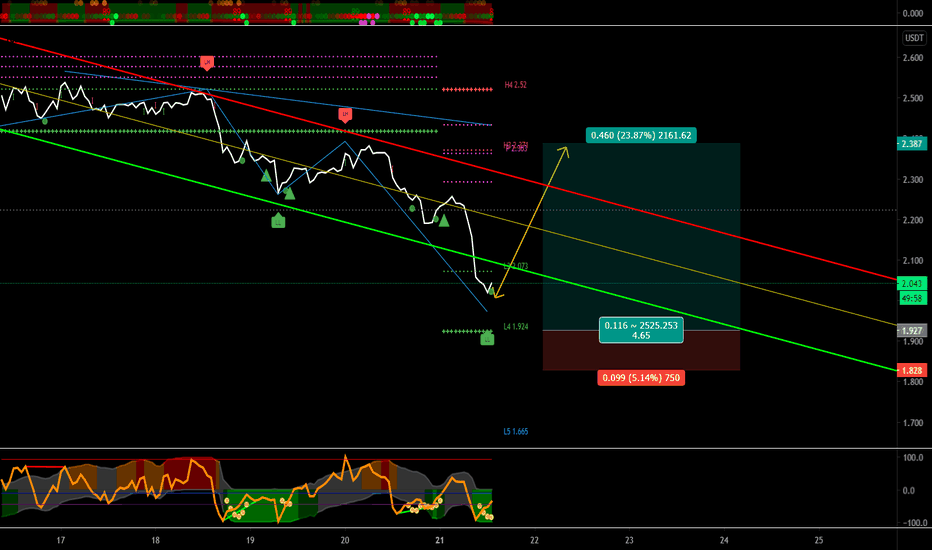
Task: Select the green LL marker near day 19
Action: coord(278,221)
